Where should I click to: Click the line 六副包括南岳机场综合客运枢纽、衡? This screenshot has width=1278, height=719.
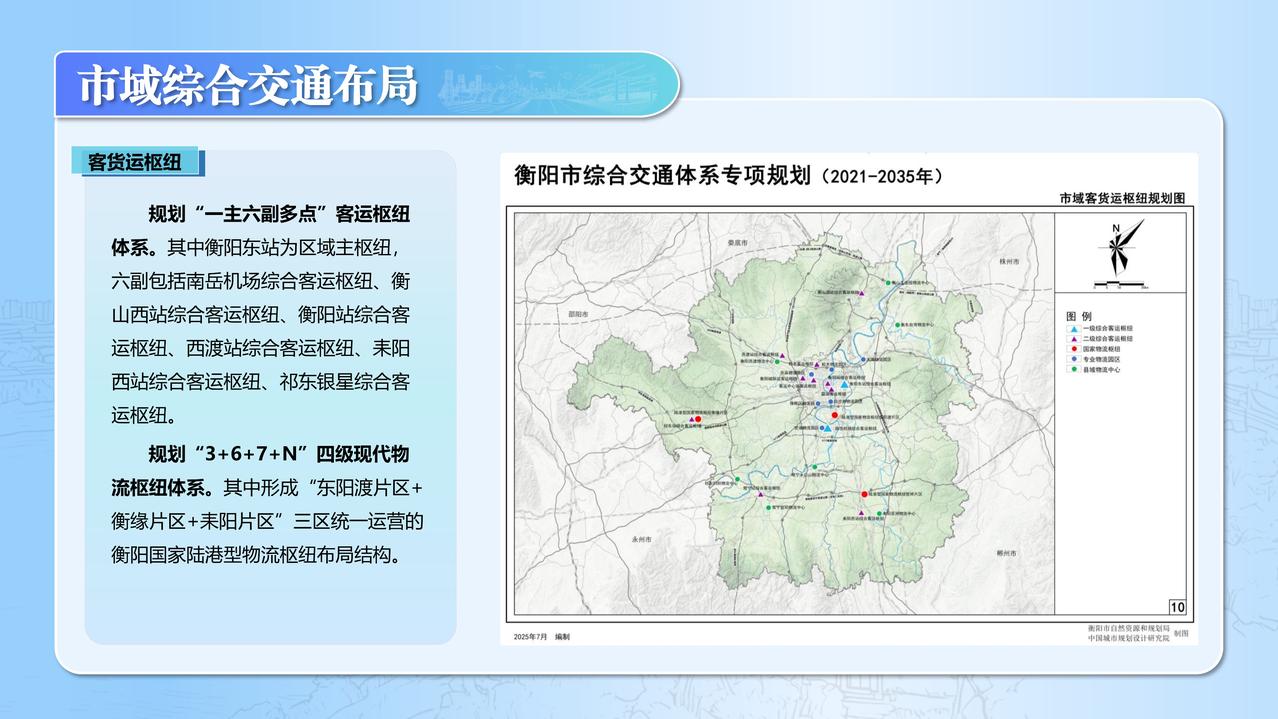pos(260,280)
